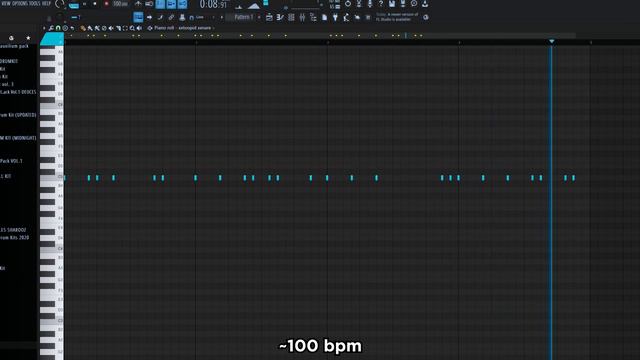
Task: Open the piano roll window icon
Action: pos(280,17)
